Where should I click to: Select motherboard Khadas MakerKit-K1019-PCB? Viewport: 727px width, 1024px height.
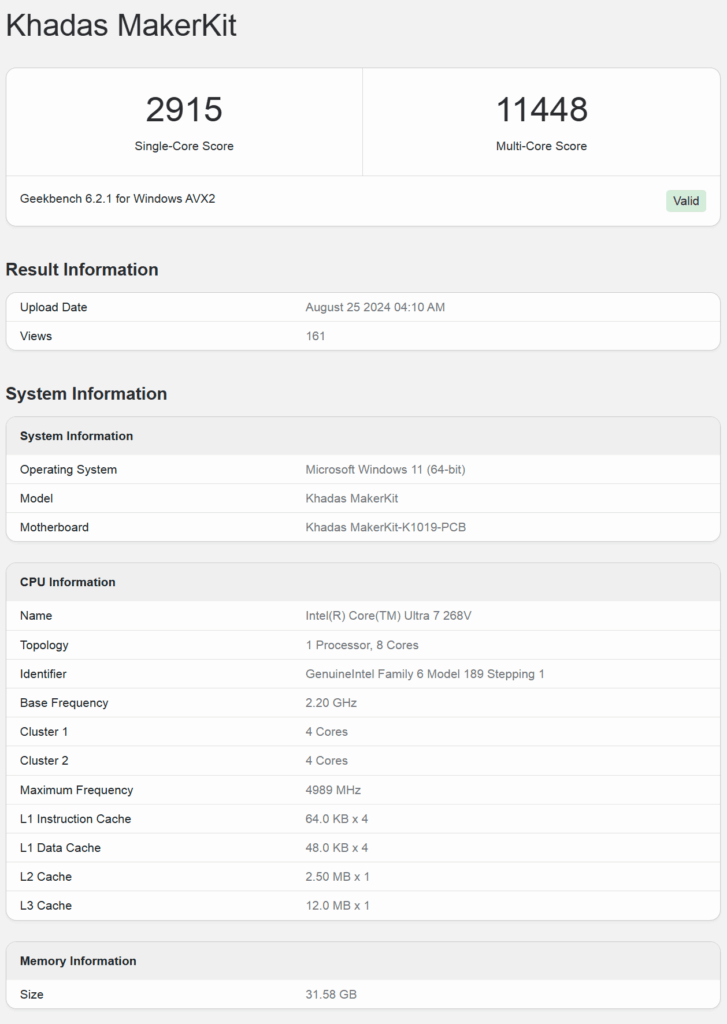coord(385,527)
